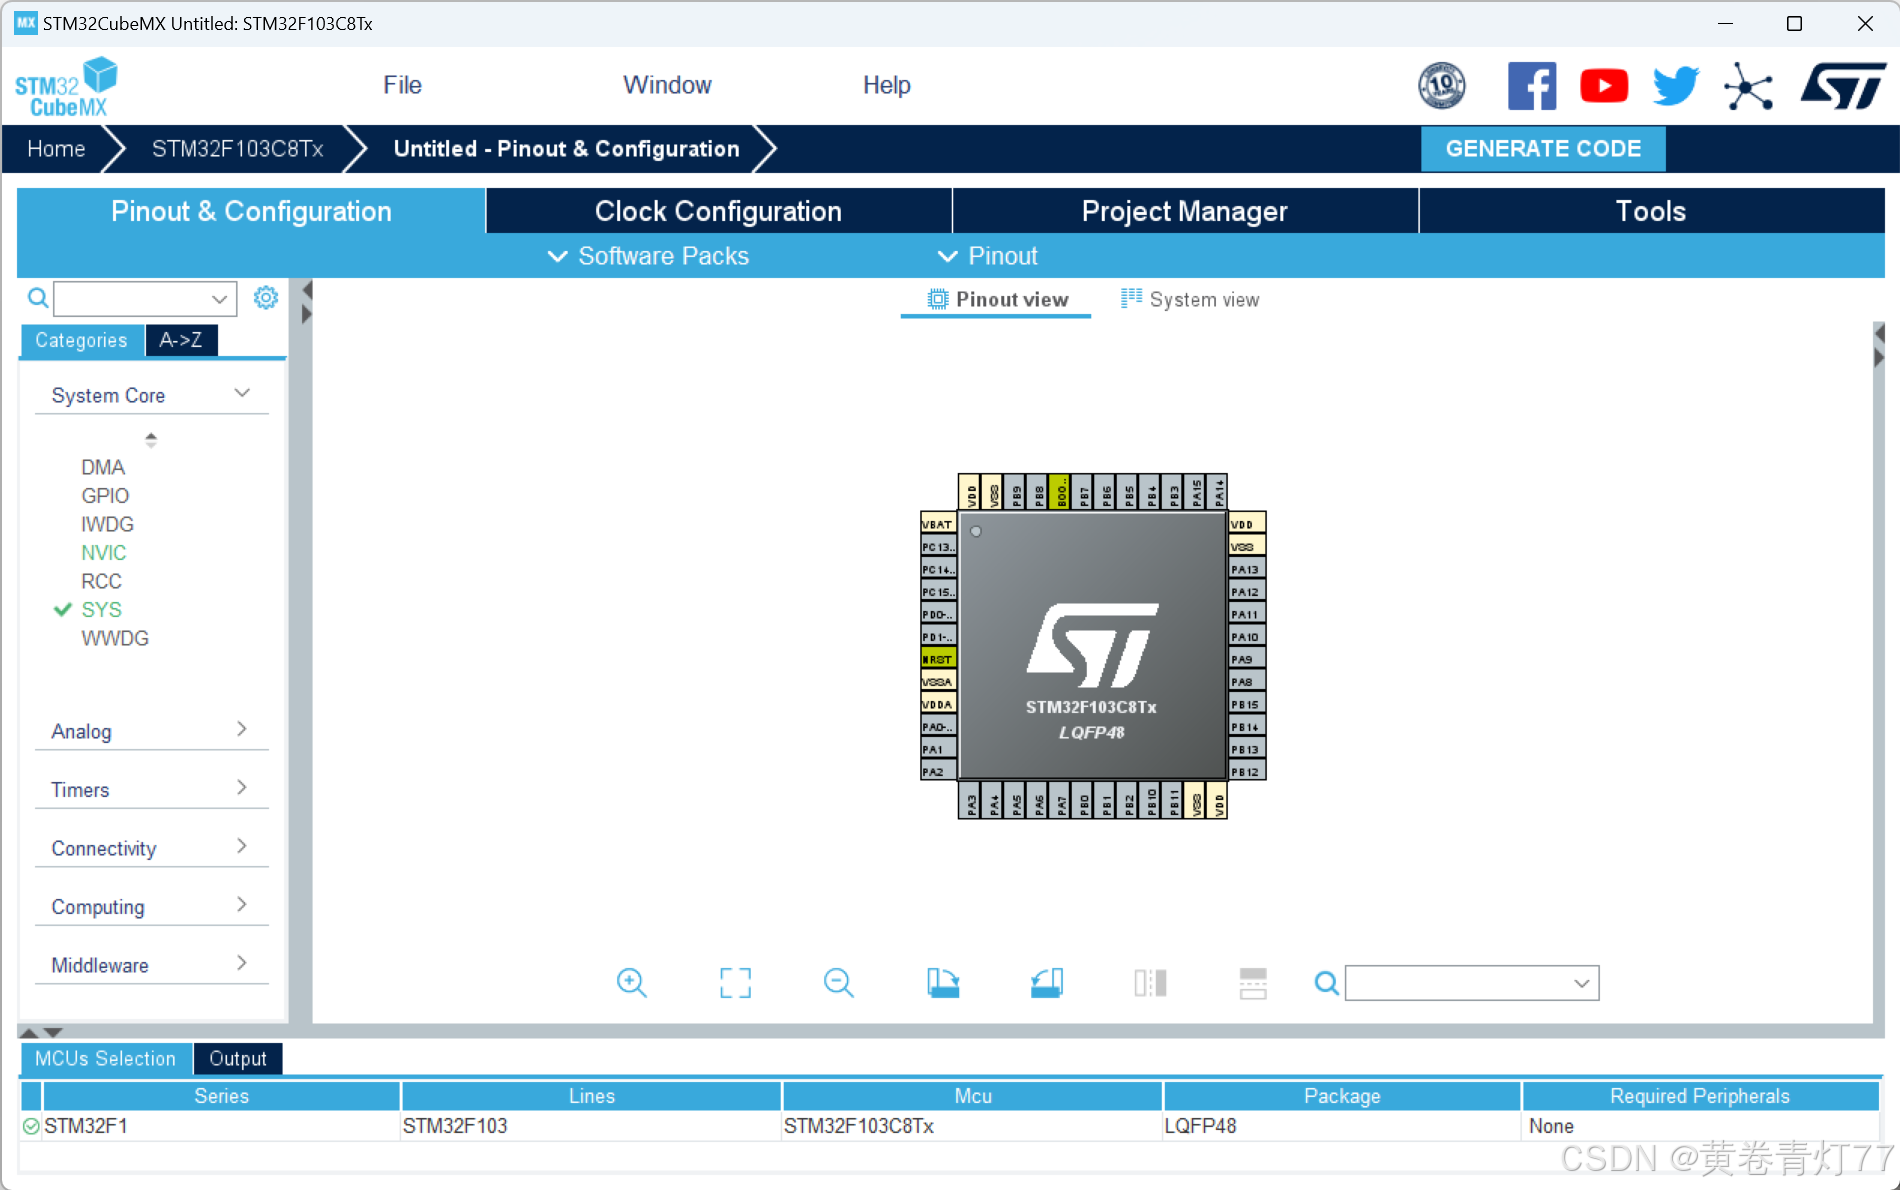Open the pin search combo box dropdown
Image resolution: width=1900 pixels, height=1190 pixels.
[1581, 983]
